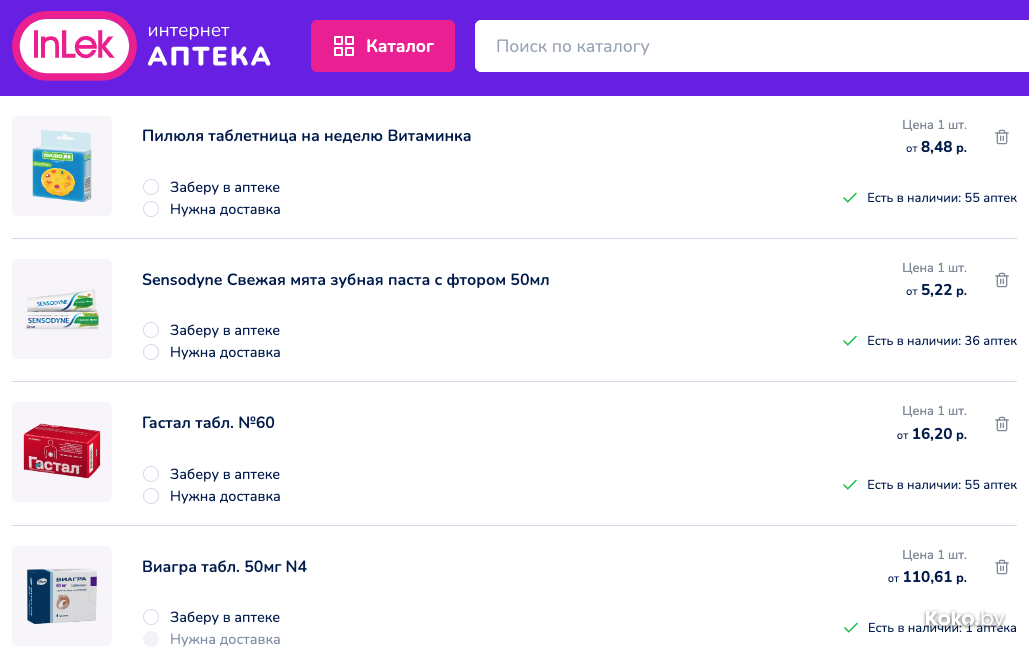This screenshot has height=654, width=1029.
Task: Click the catalog search field
Action: pyautogui.click(x=750, y=46)
